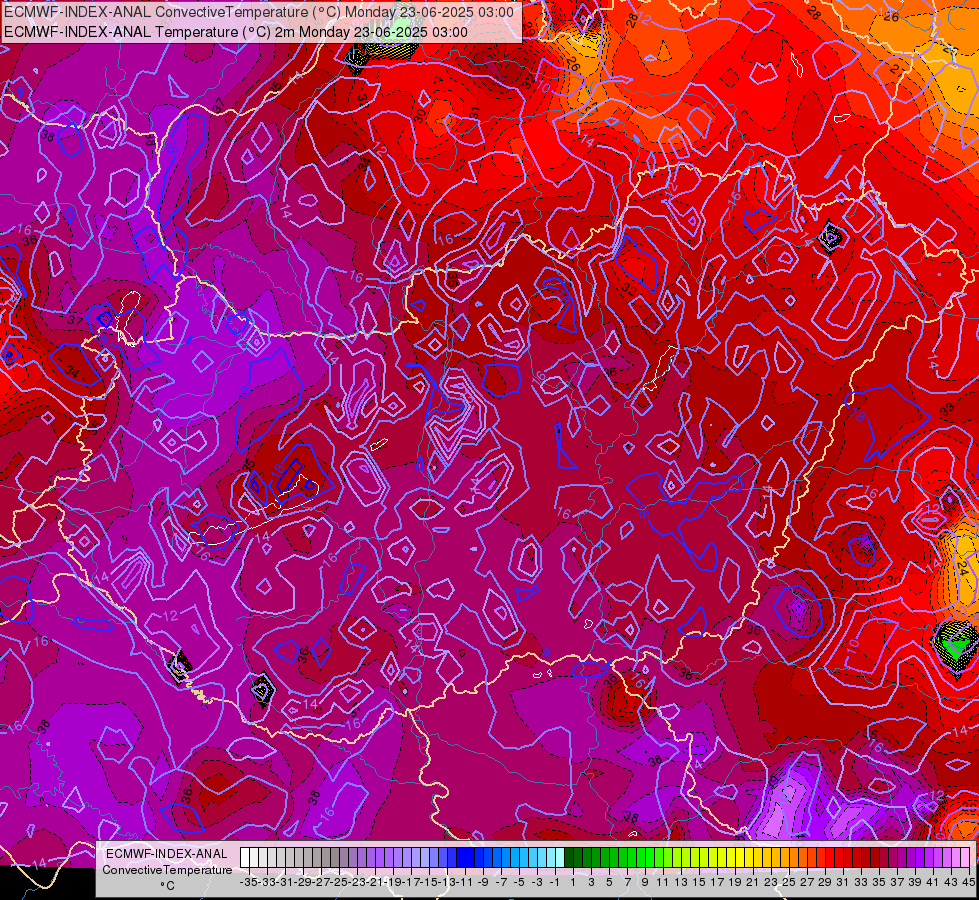979x900 pixels.
Task: Click the positive 5 value on the legend scale
Action: click(609, 882)
